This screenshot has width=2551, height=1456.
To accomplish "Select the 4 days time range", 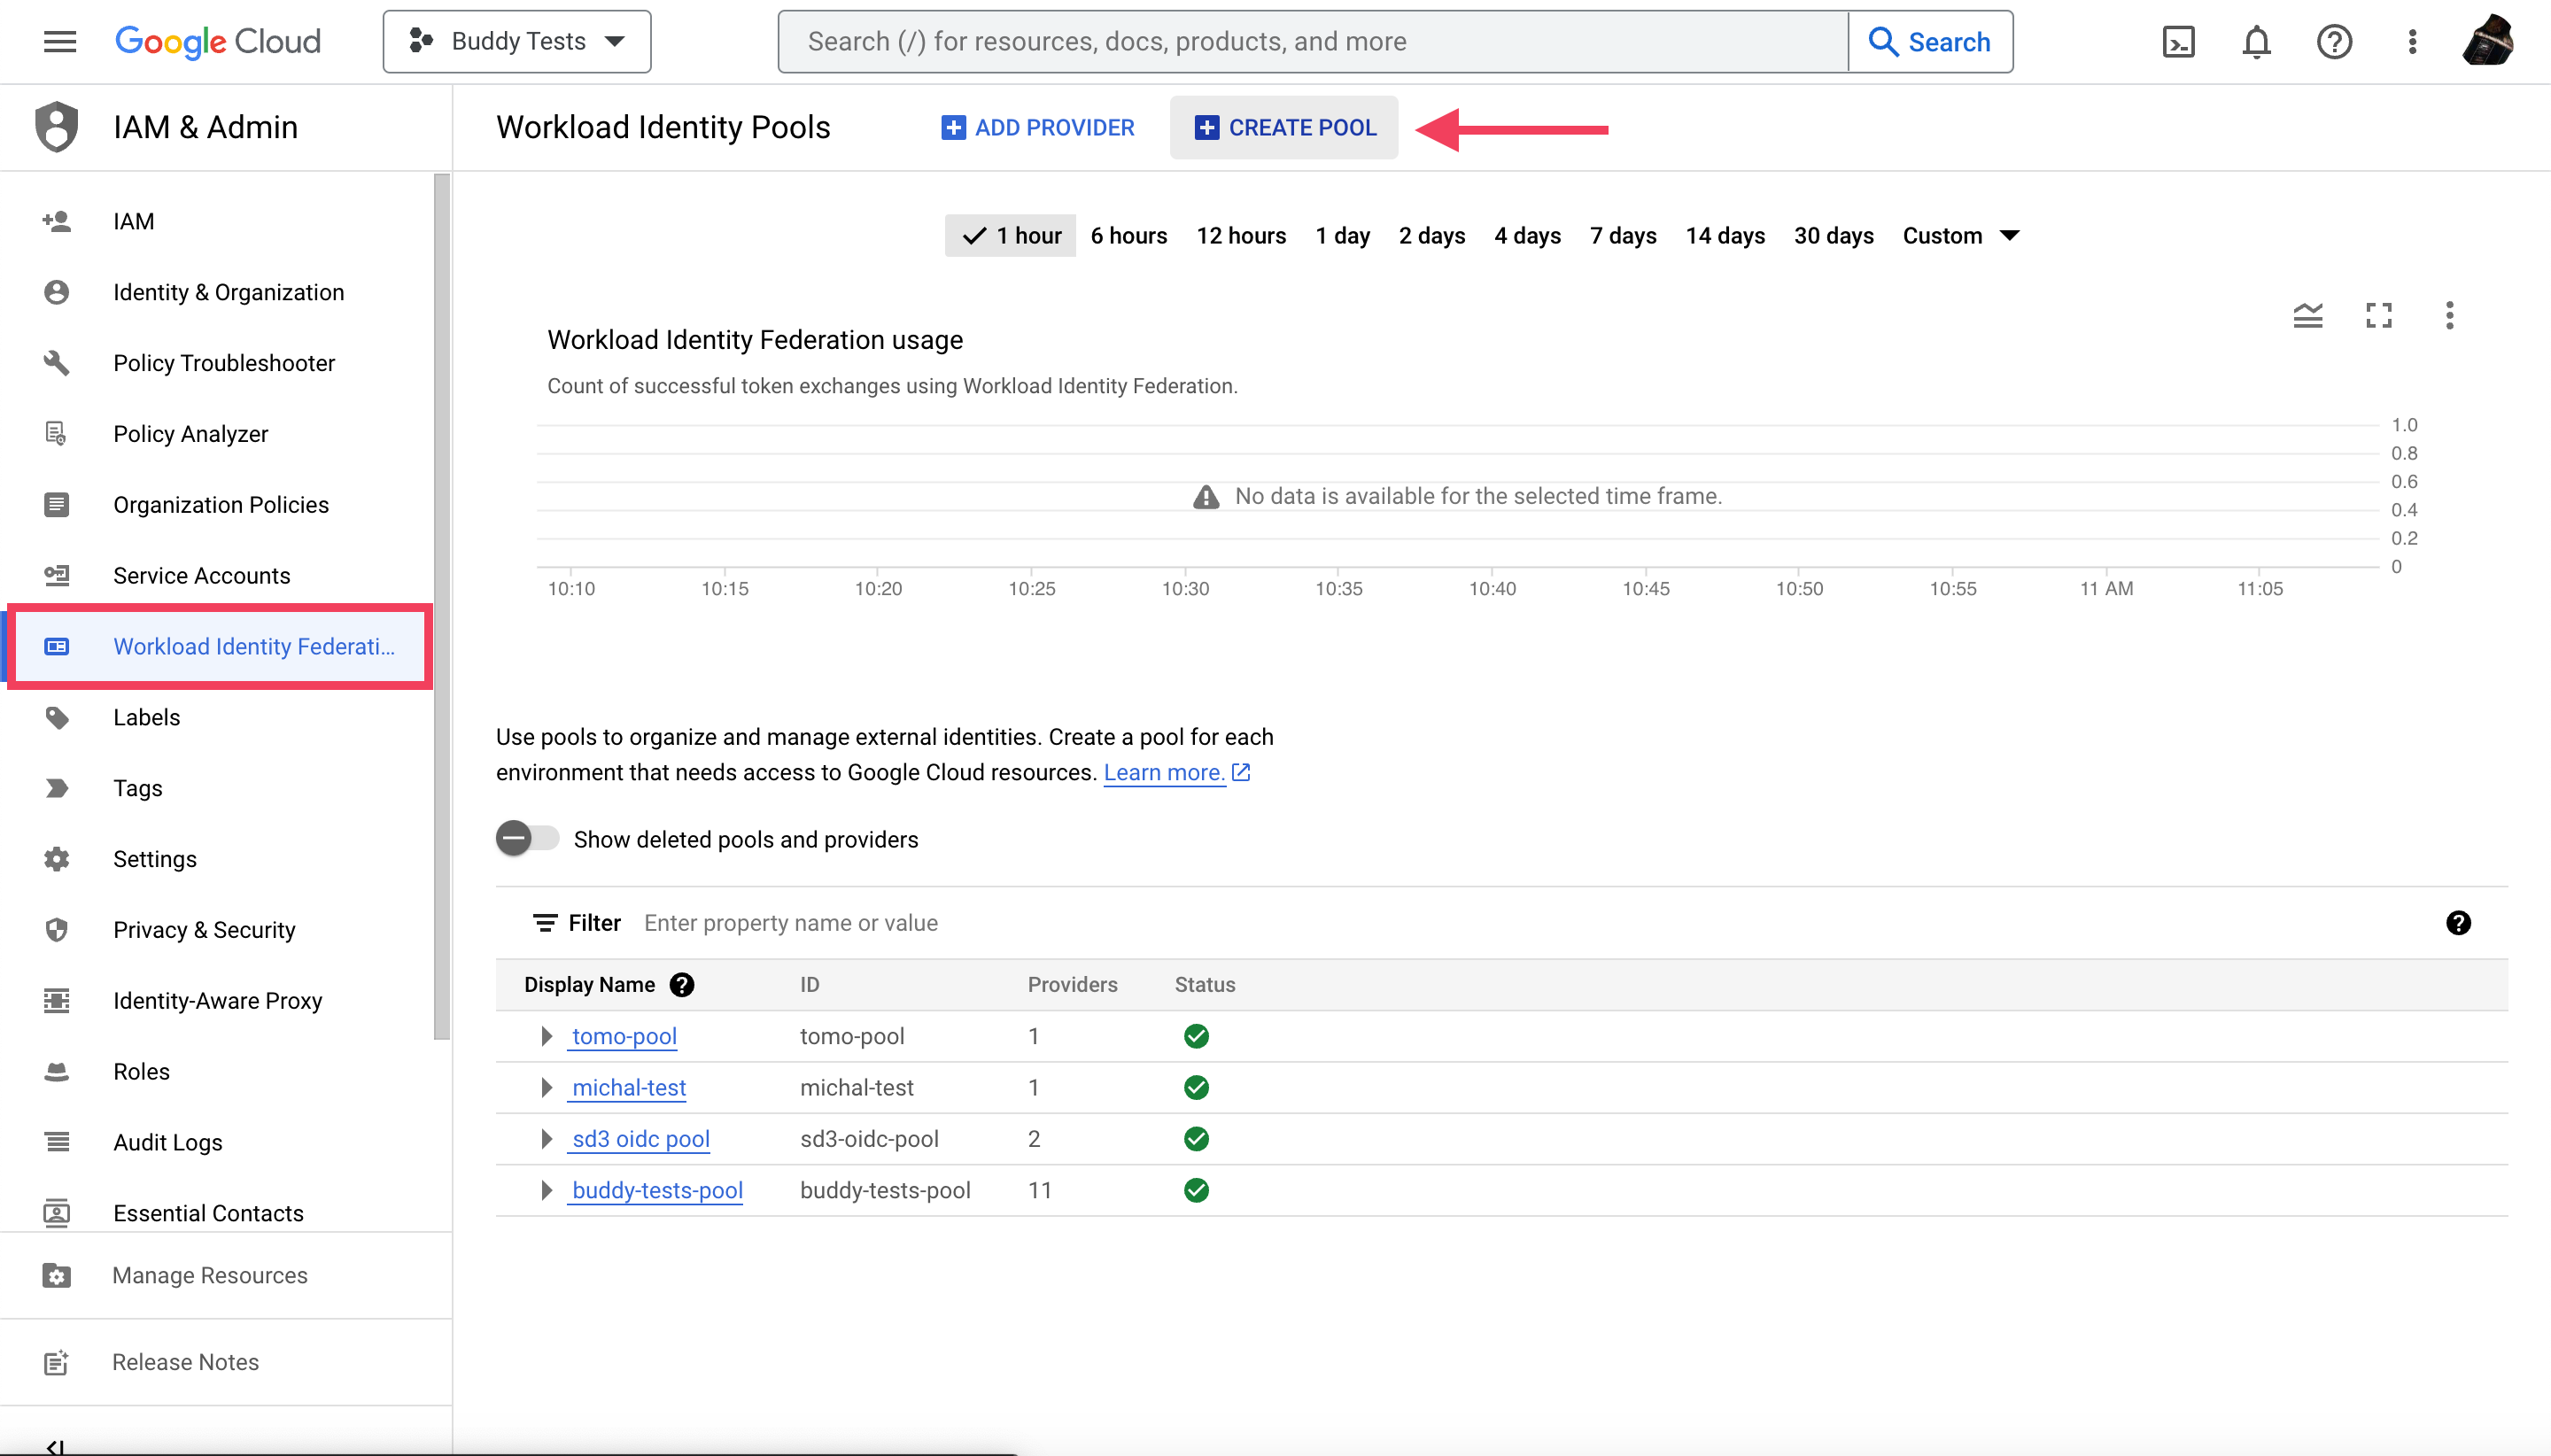I will [x=1527, y=236].
